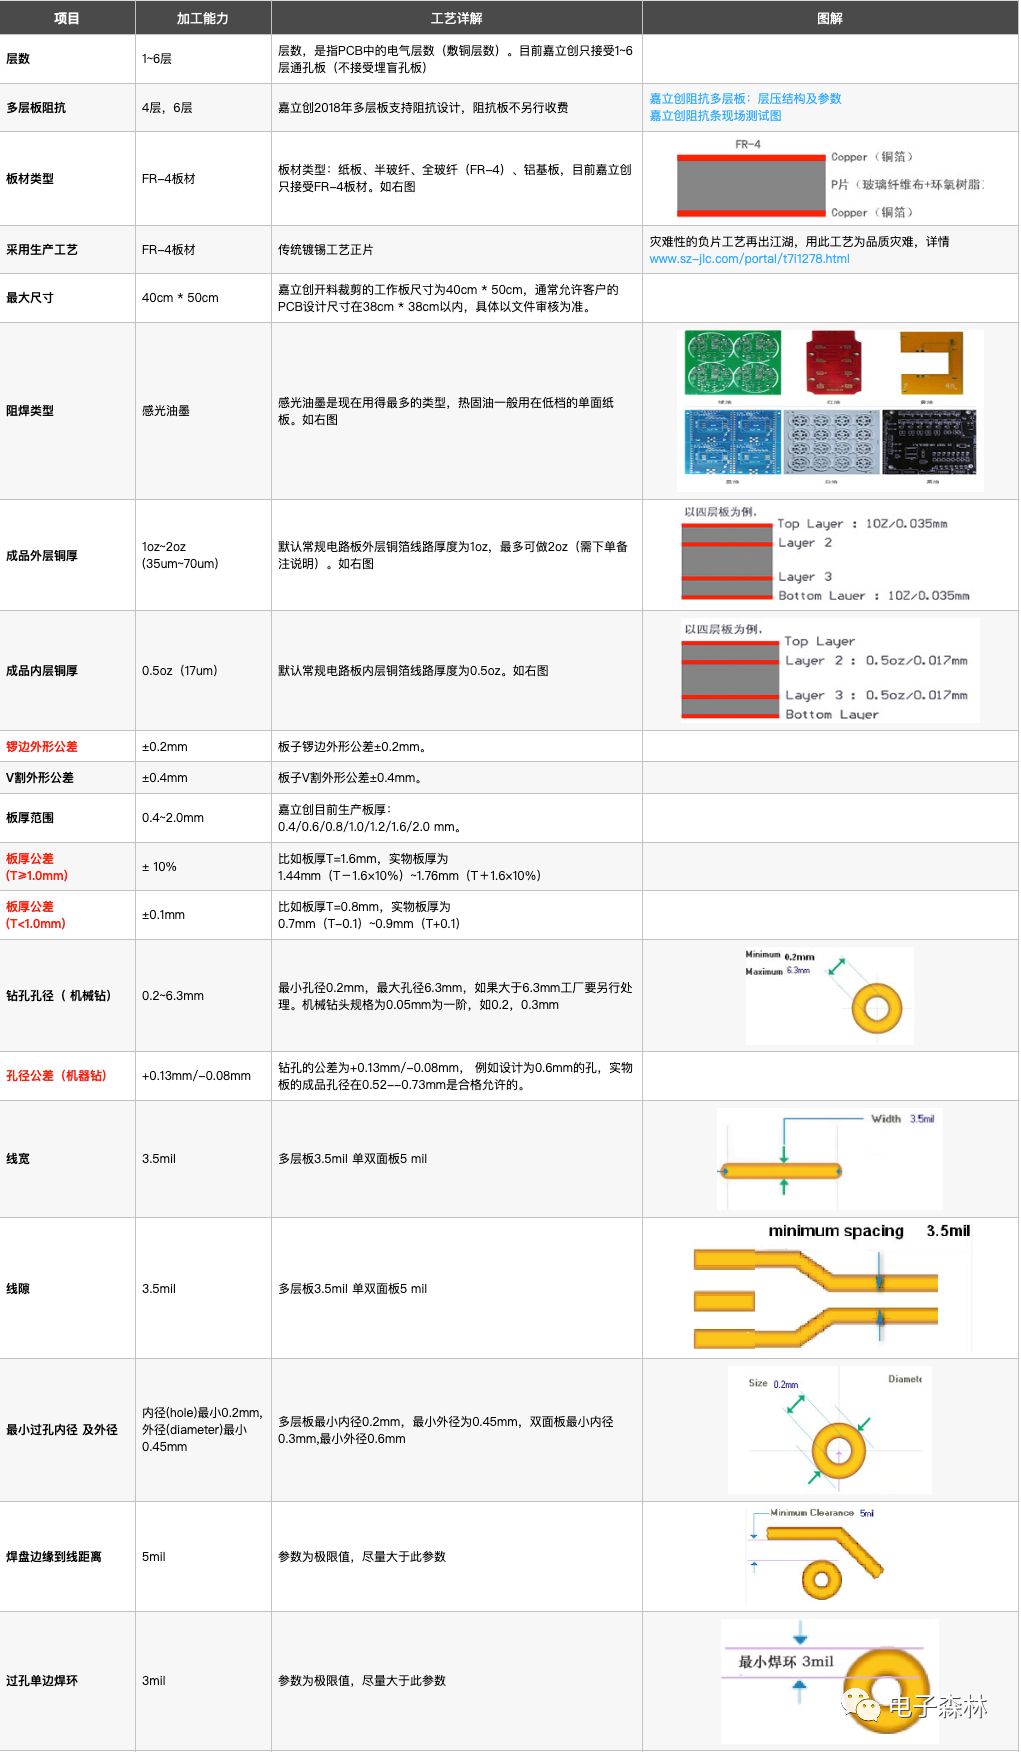Open the inner layer 0.5oz/0.017mm copper diagram
Image resolution: width=1021 pixels, height=1752 pixels.
[x=829, y=671]
